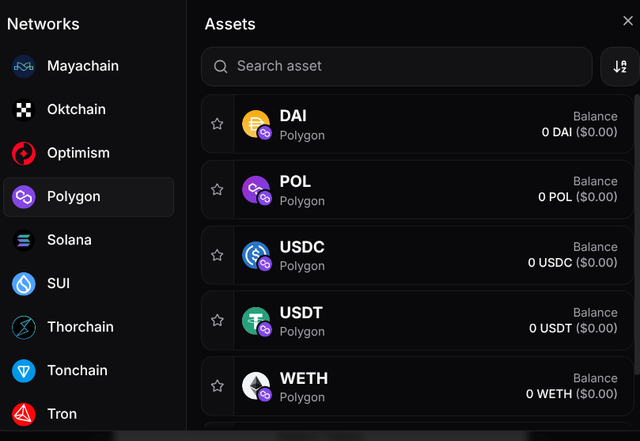
Task: Select the Solana network icon
Action: coord(24,240)
